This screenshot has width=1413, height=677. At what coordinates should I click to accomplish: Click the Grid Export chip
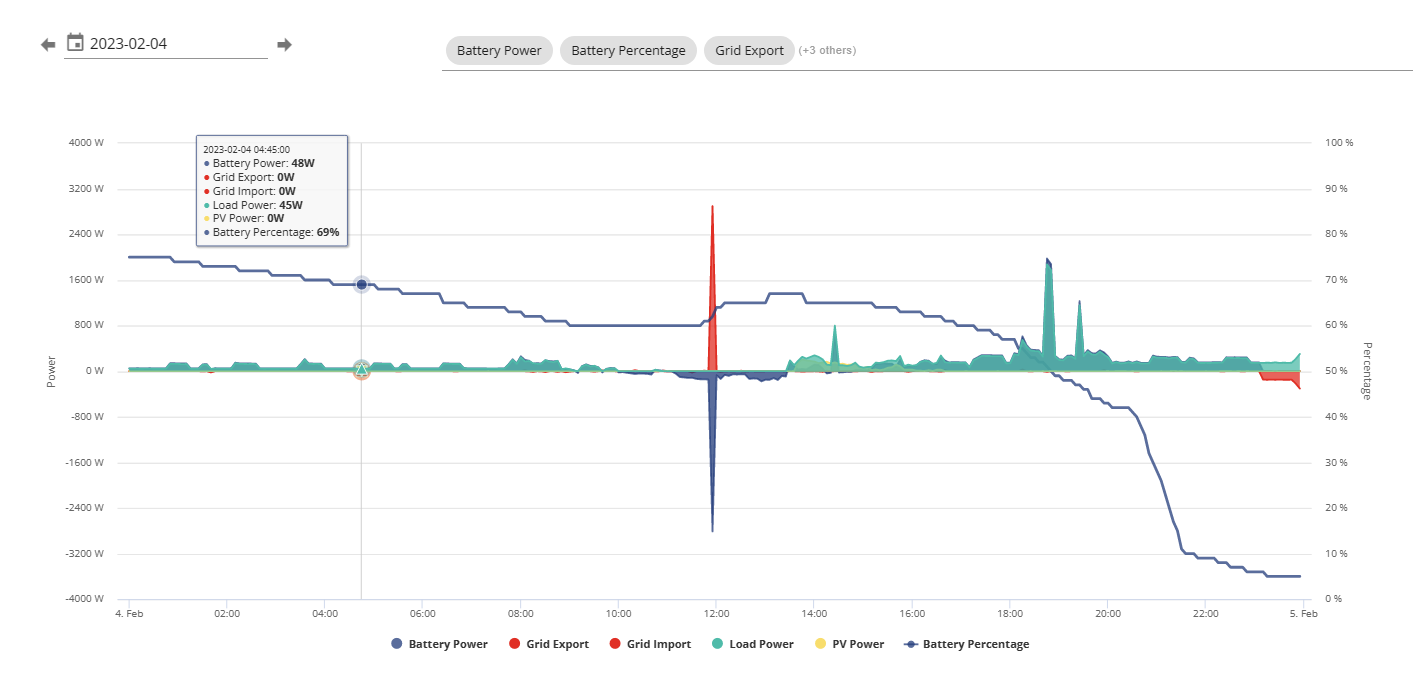click(749, 51)
